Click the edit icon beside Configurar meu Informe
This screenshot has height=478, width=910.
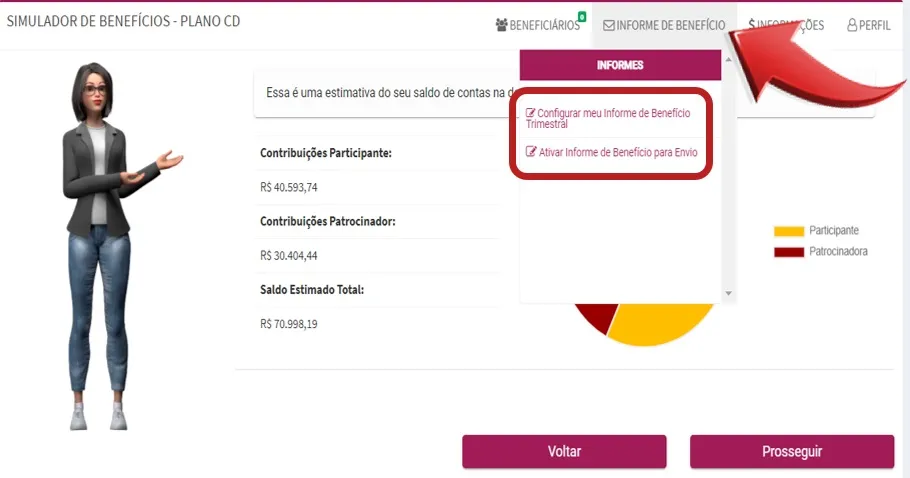[x=530, y=113]
